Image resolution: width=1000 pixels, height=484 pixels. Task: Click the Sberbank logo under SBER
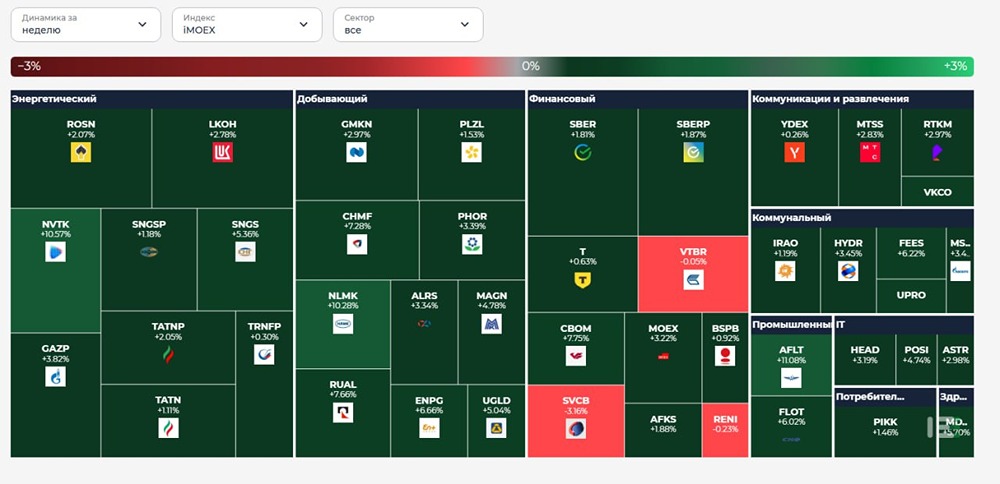click(583, 152)
